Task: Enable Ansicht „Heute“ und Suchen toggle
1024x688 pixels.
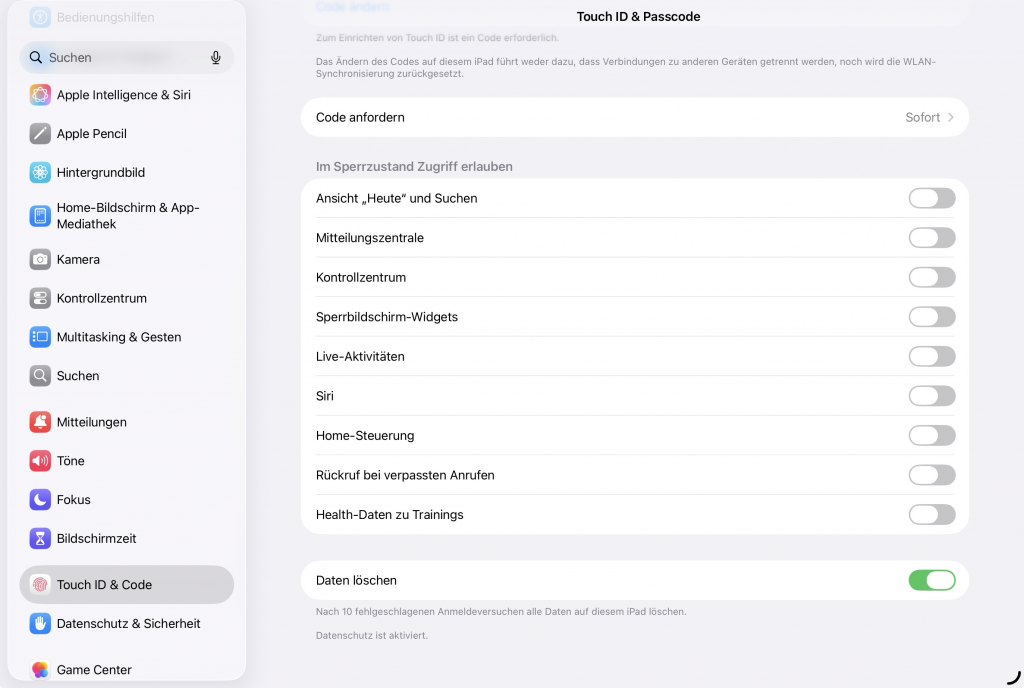Action: 931,199
